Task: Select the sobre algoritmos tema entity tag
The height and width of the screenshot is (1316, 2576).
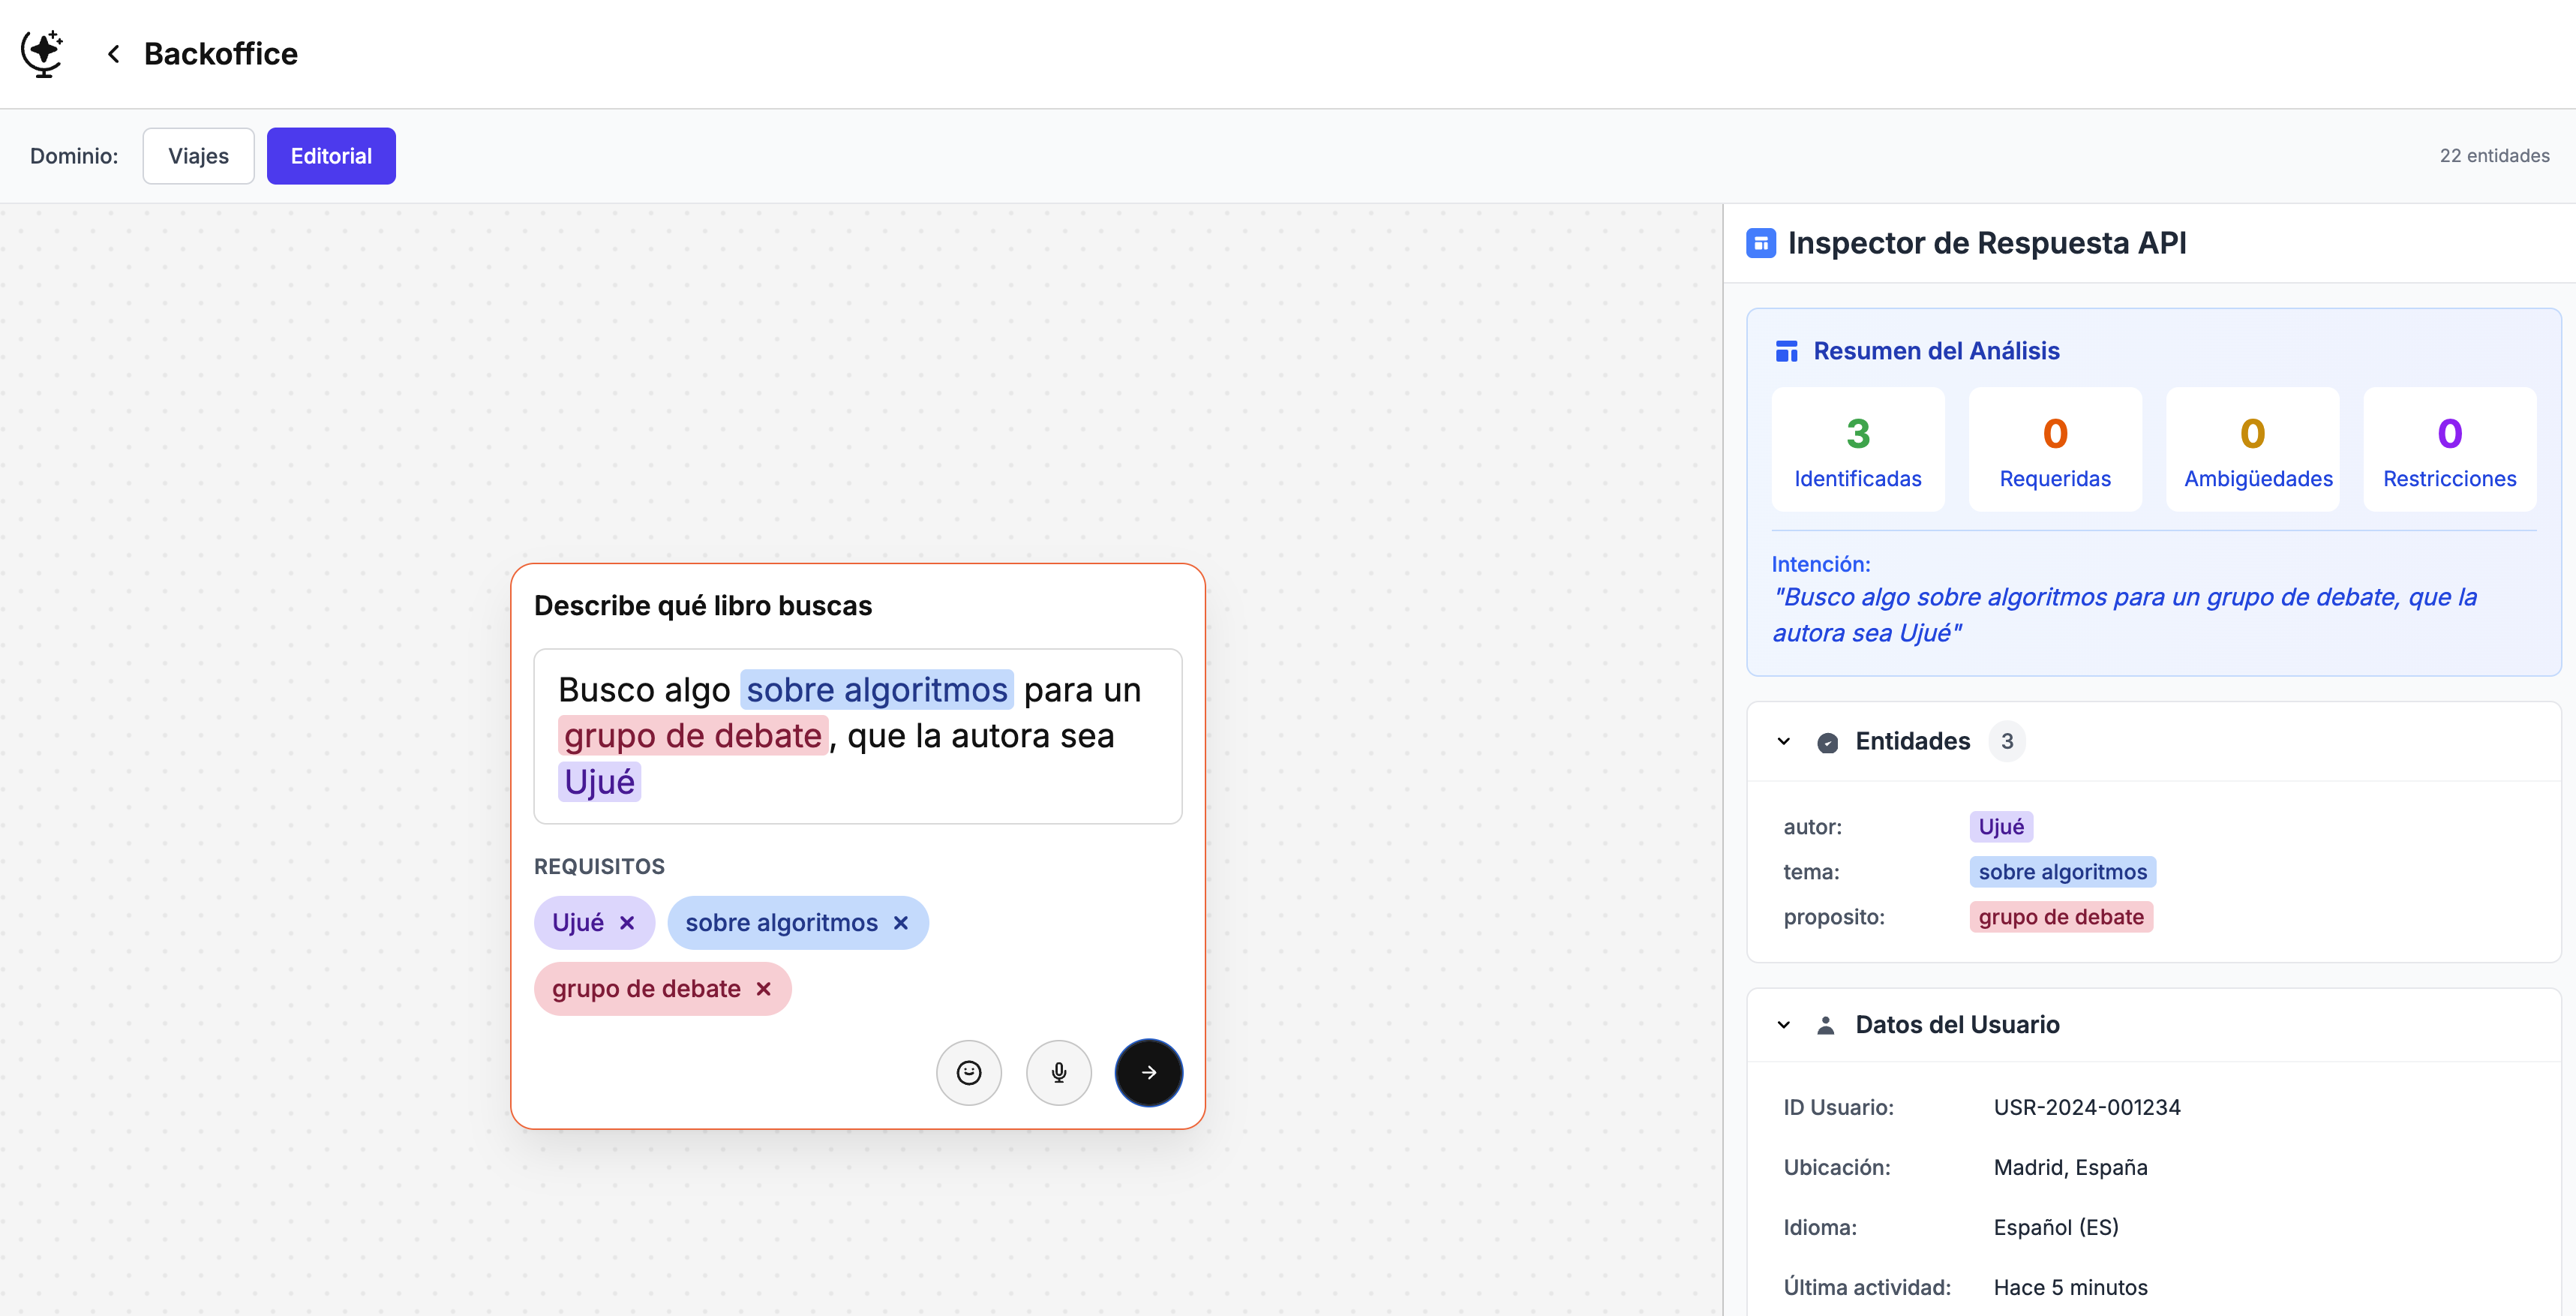Action: tap(2062, 872)
